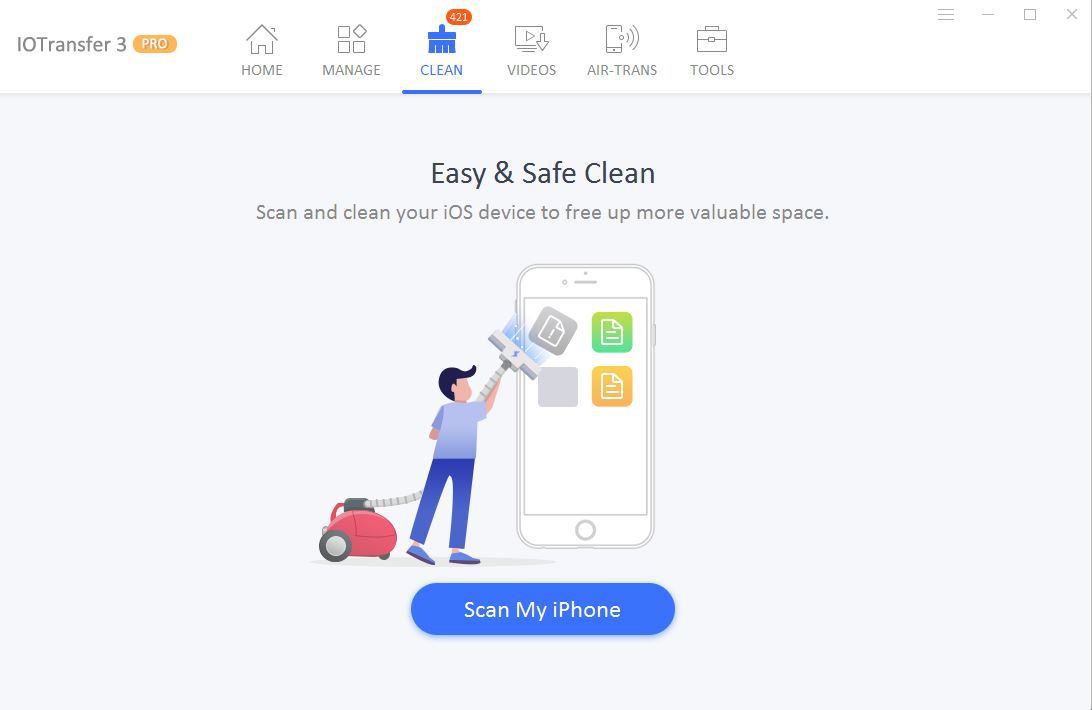Open the hamburger menu in title bar

click(x=946, y=15)
